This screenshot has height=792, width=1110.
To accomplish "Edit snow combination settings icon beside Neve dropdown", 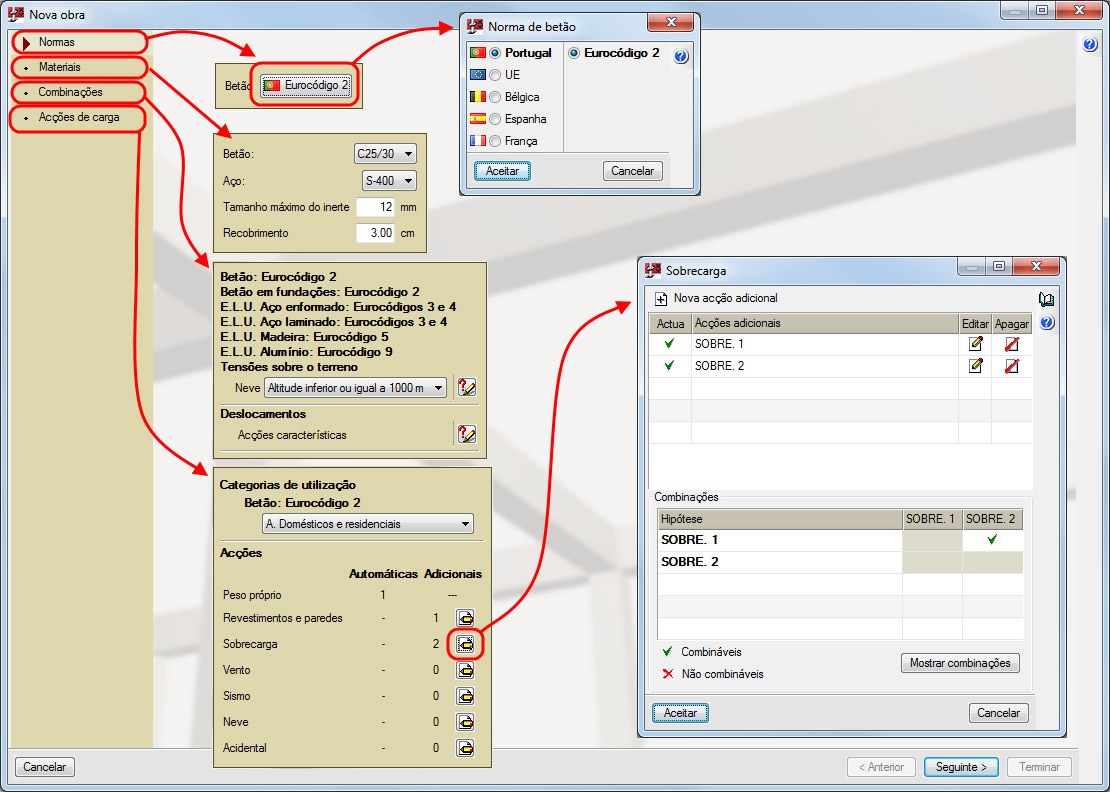I will 467,388.
